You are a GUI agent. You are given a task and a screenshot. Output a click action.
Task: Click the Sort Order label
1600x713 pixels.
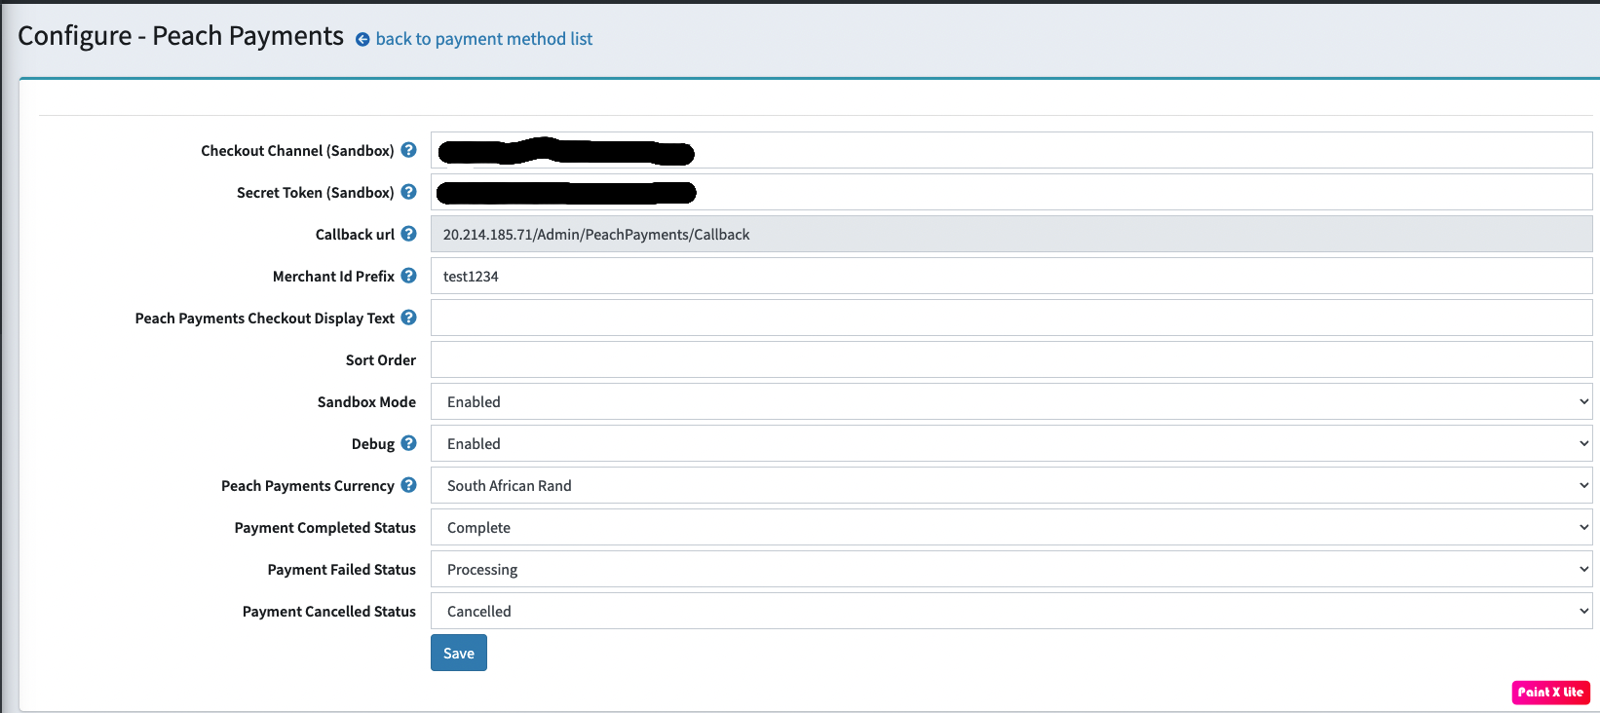point(381,360)
